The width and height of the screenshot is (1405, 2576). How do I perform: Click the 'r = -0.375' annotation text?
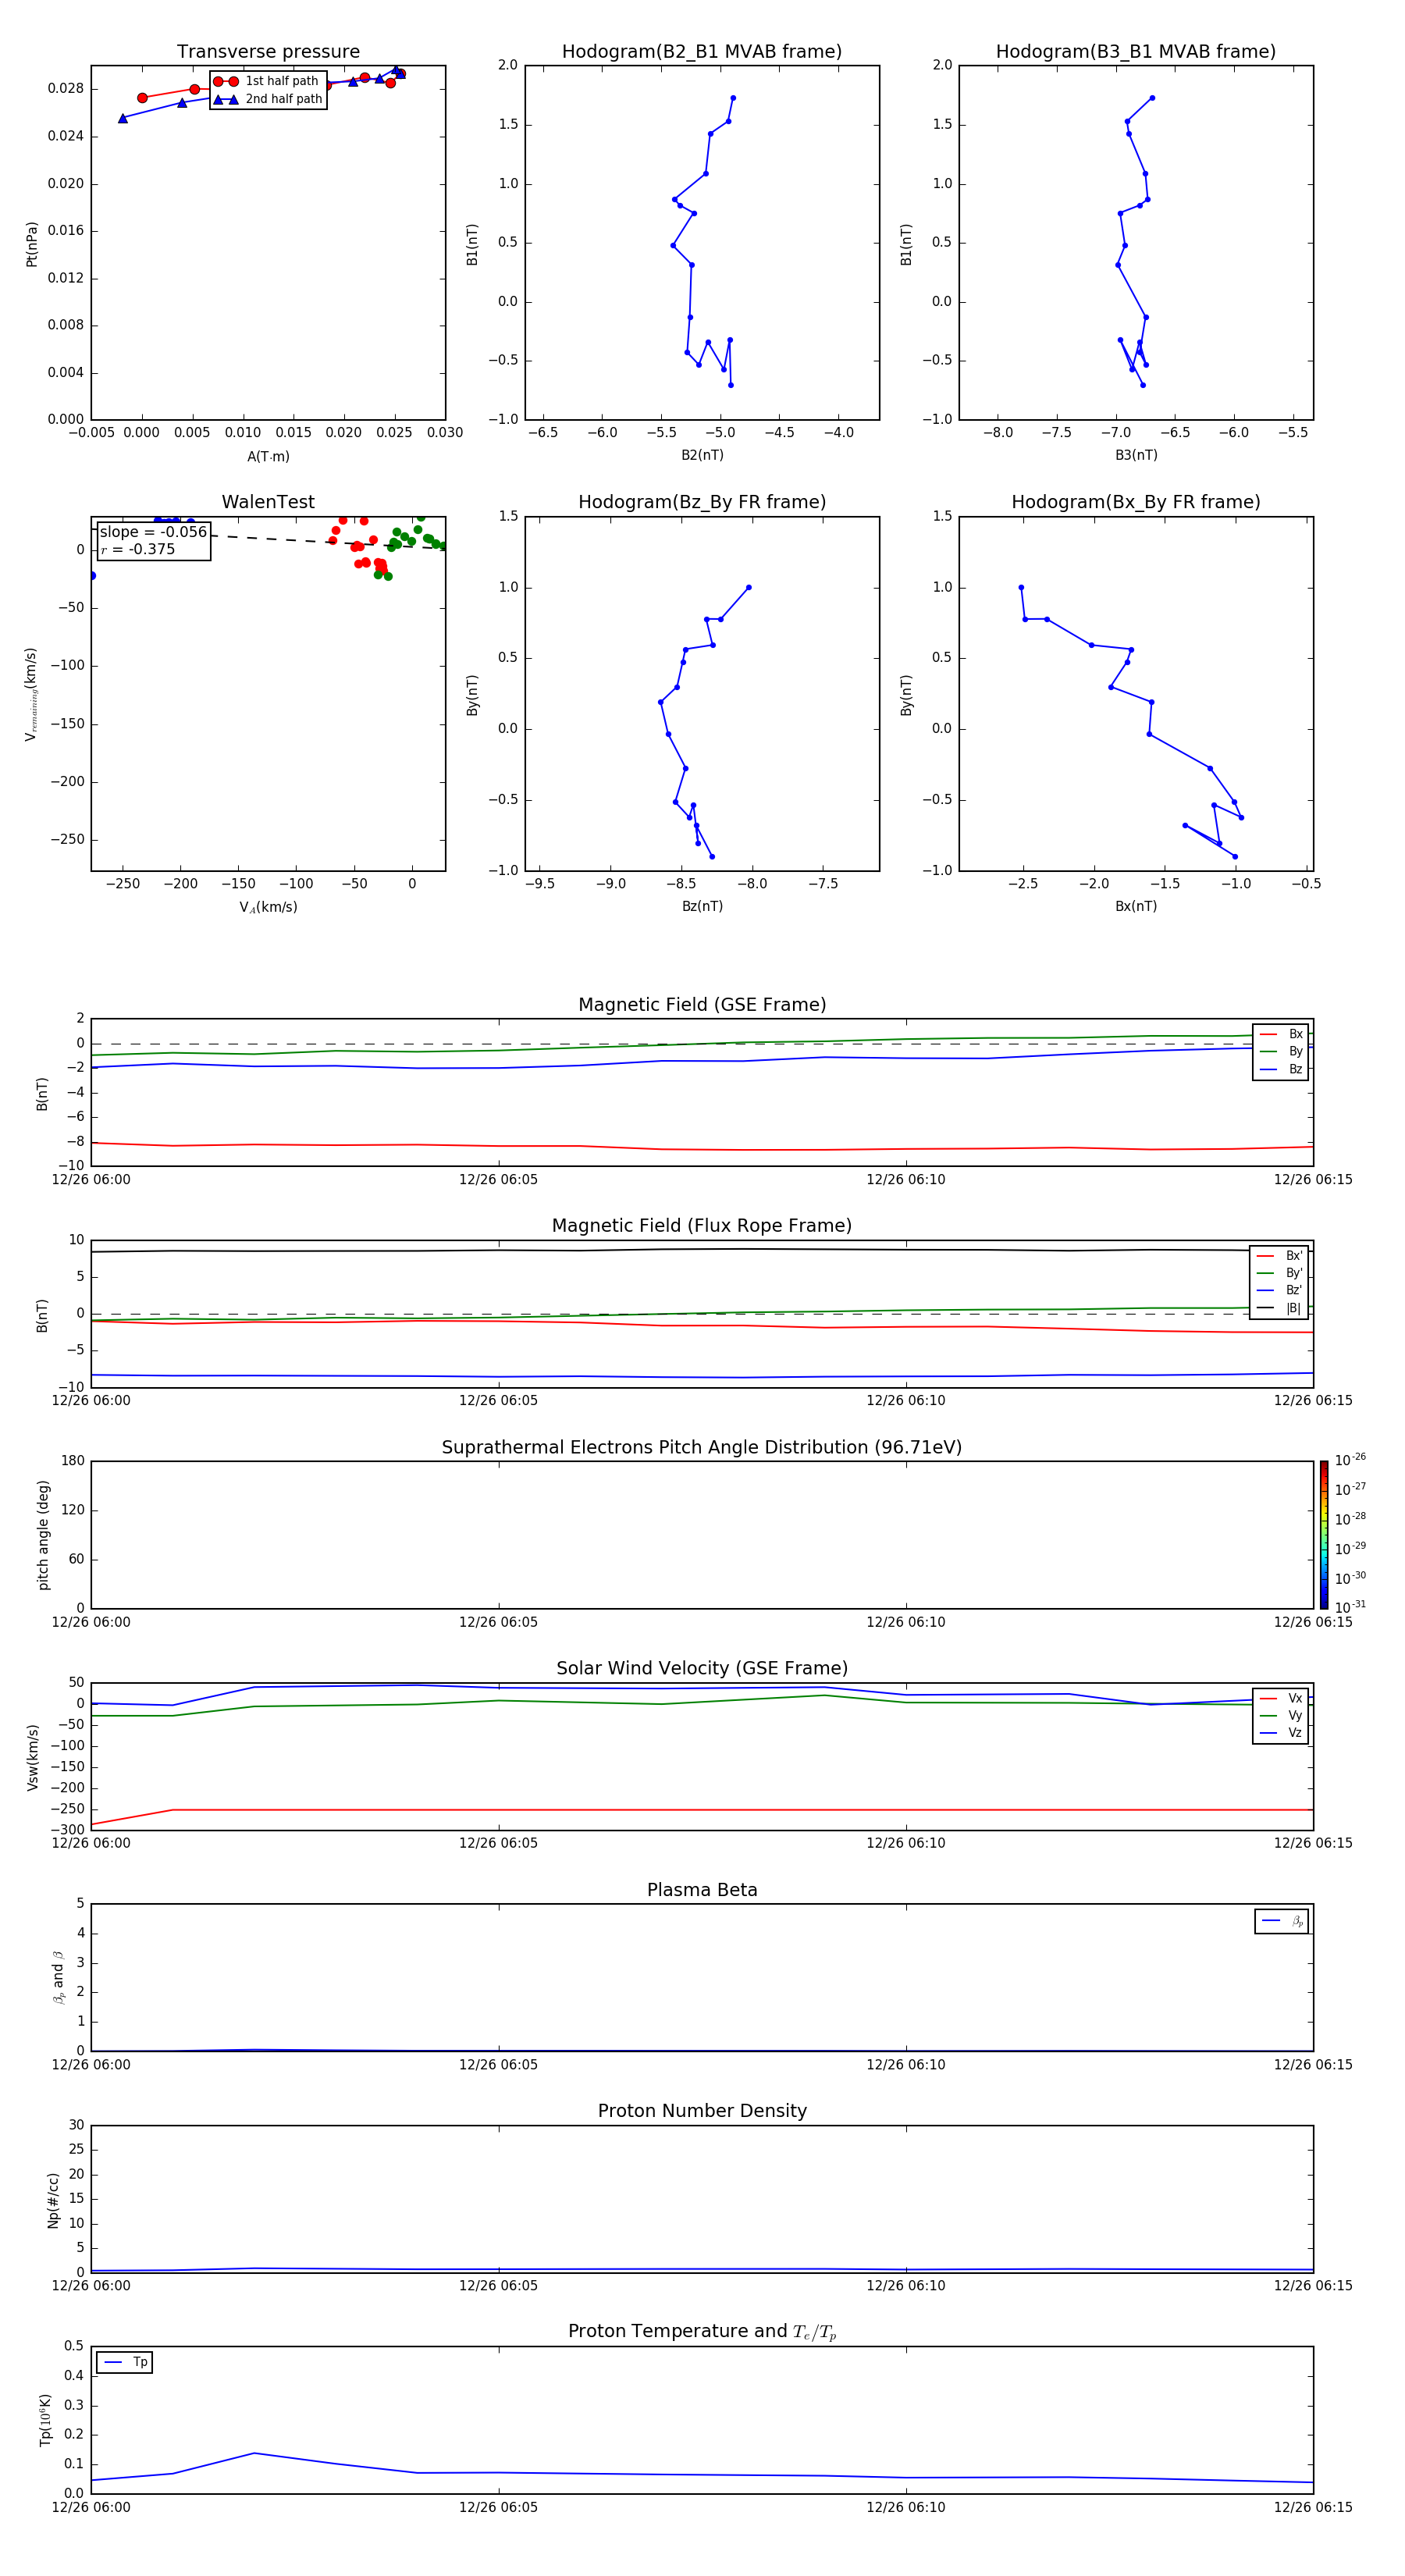pyautogui.click(x=138, y=549)
